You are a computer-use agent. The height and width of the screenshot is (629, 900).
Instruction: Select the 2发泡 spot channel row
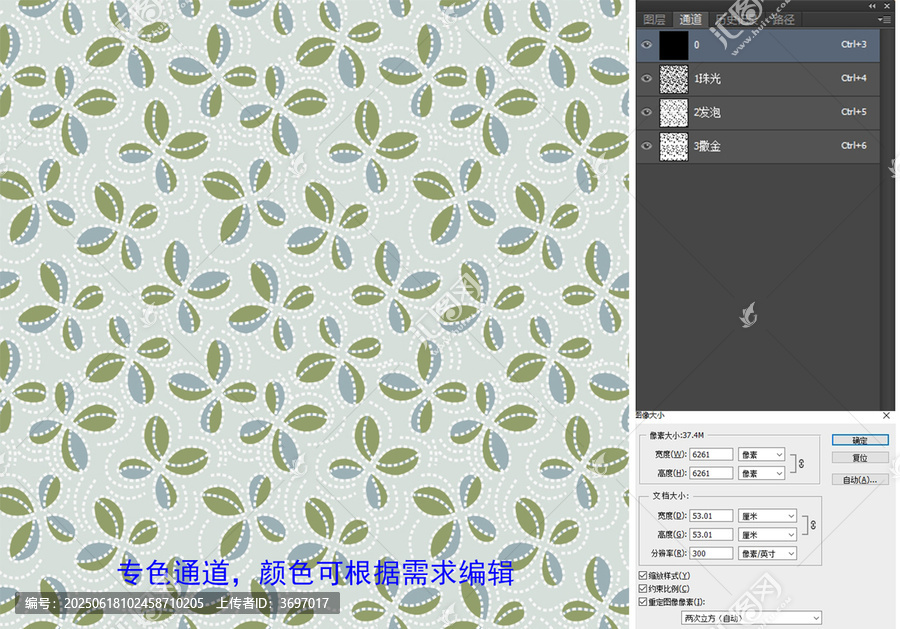point(758,113)
